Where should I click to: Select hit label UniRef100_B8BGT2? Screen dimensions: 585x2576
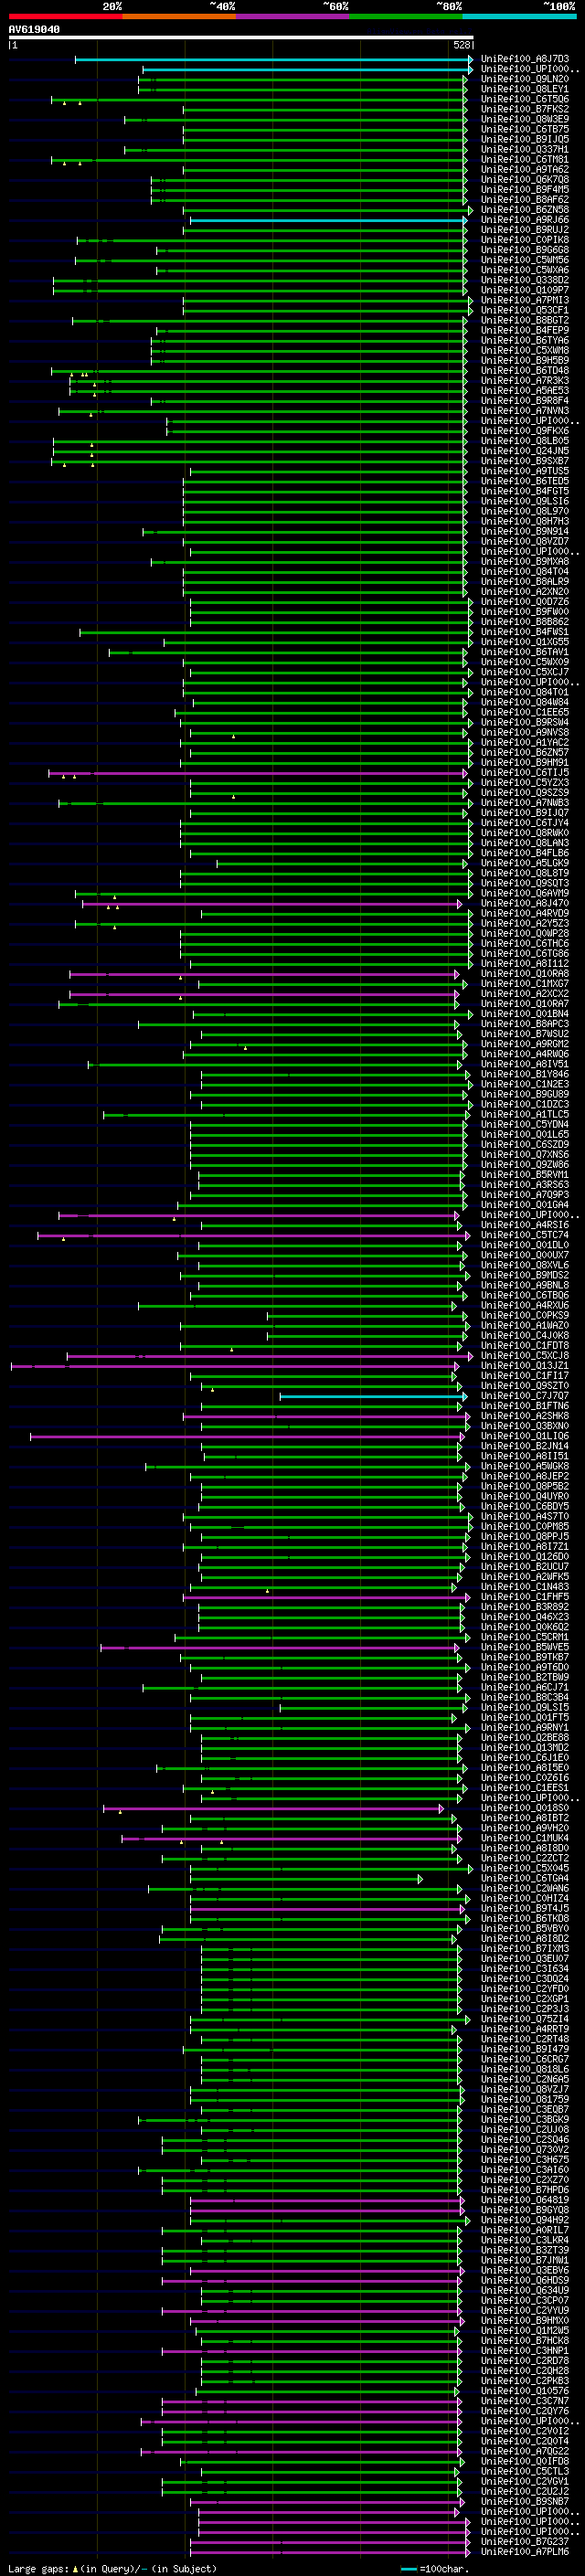pyautogui.click(x=525, y=321)
